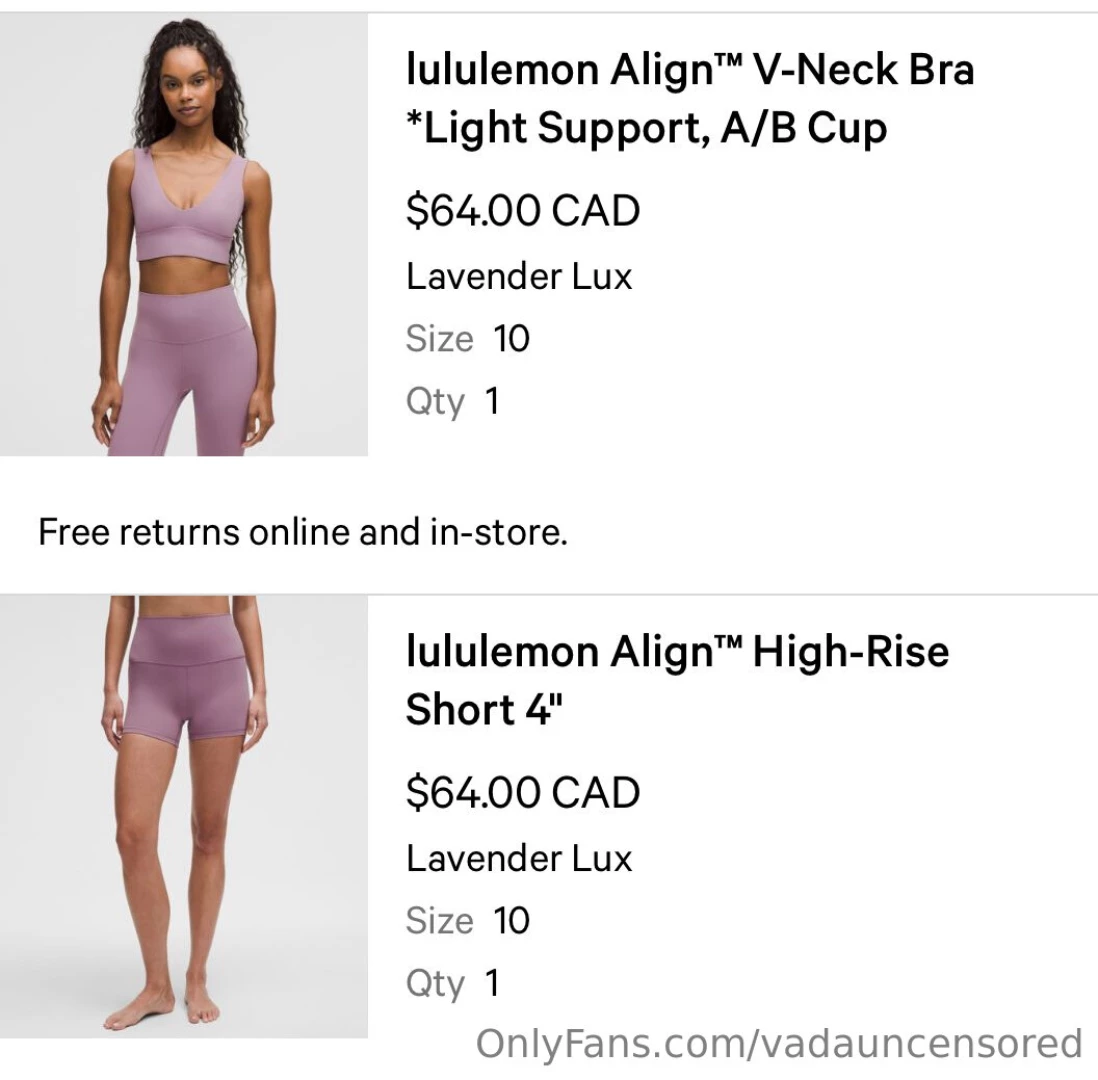
Task: Click the bra's Lavender Lux color label
Action: tap(519, 276)
